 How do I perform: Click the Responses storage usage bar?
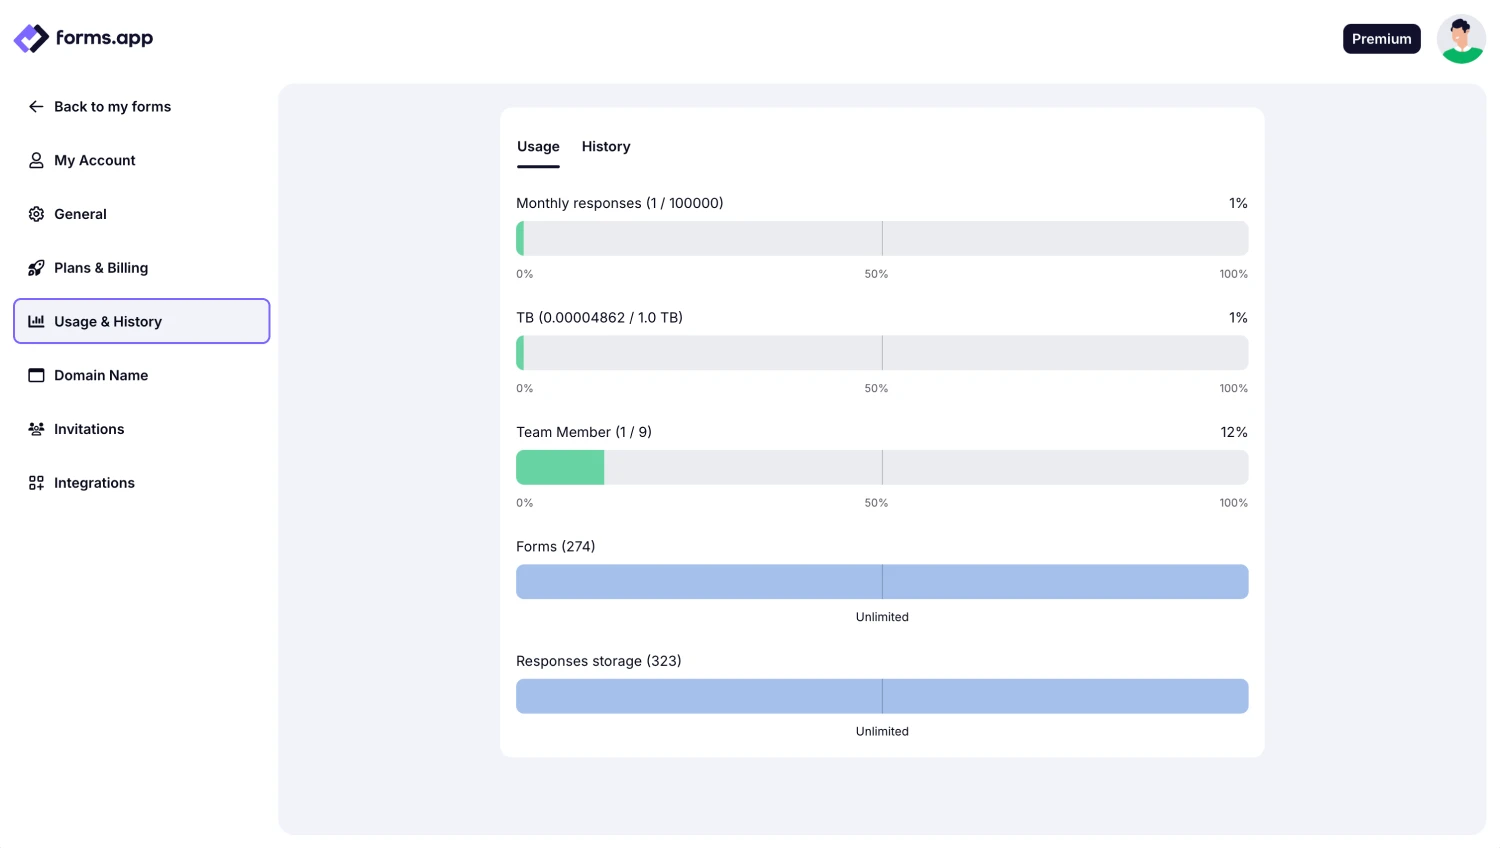[x=882, y=696]
